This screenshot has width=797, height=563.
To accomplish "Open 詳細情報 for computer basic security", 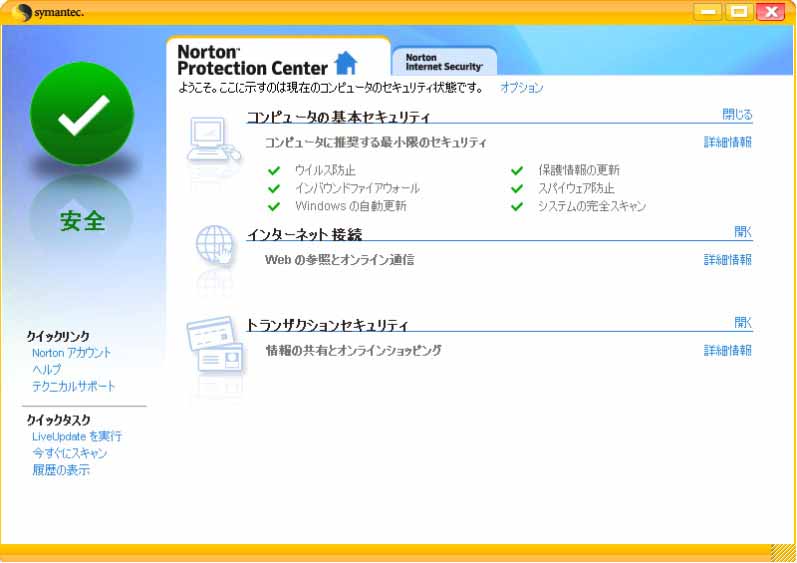I will 727,142.
